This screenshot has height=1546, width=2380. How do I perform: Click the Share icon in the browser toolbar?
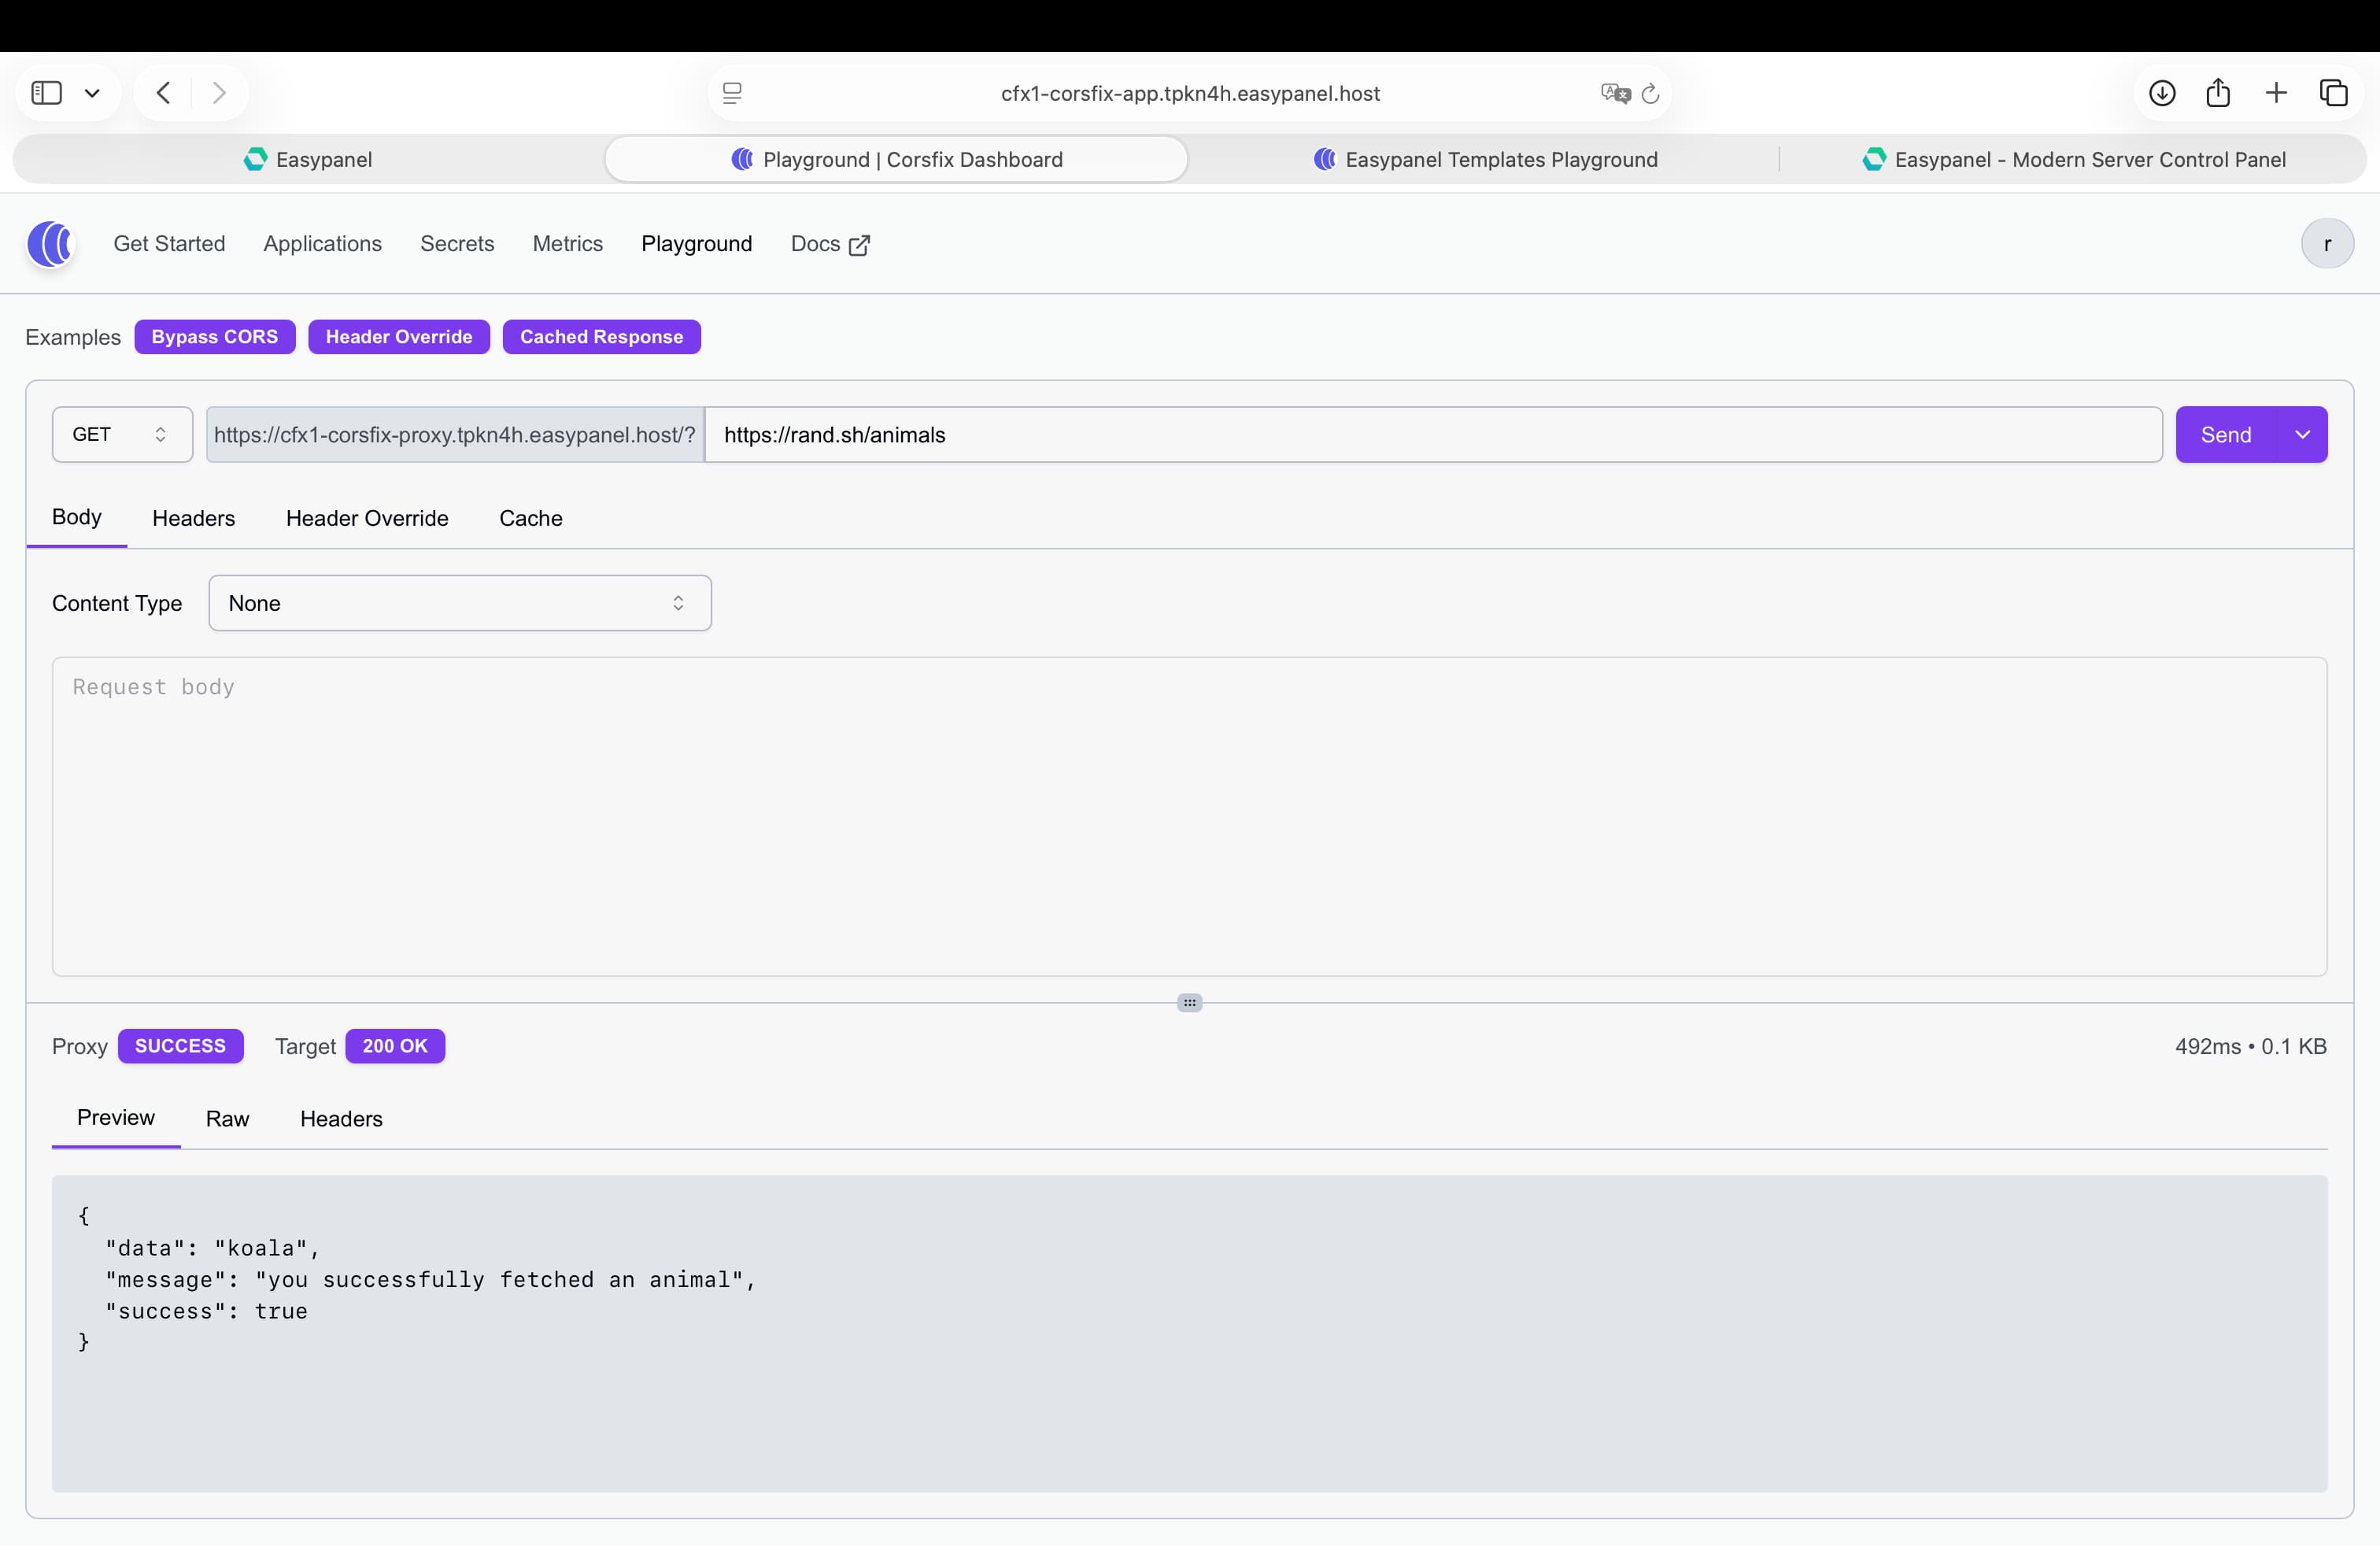pos(2219,92)
